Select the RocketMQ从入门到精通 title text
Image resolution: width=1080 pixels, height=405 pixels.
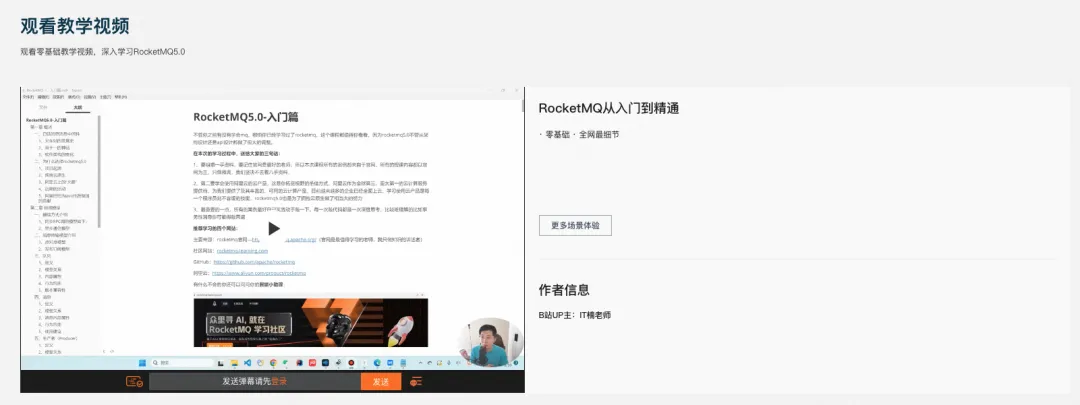pyautogui.click(x=609, y=108)
